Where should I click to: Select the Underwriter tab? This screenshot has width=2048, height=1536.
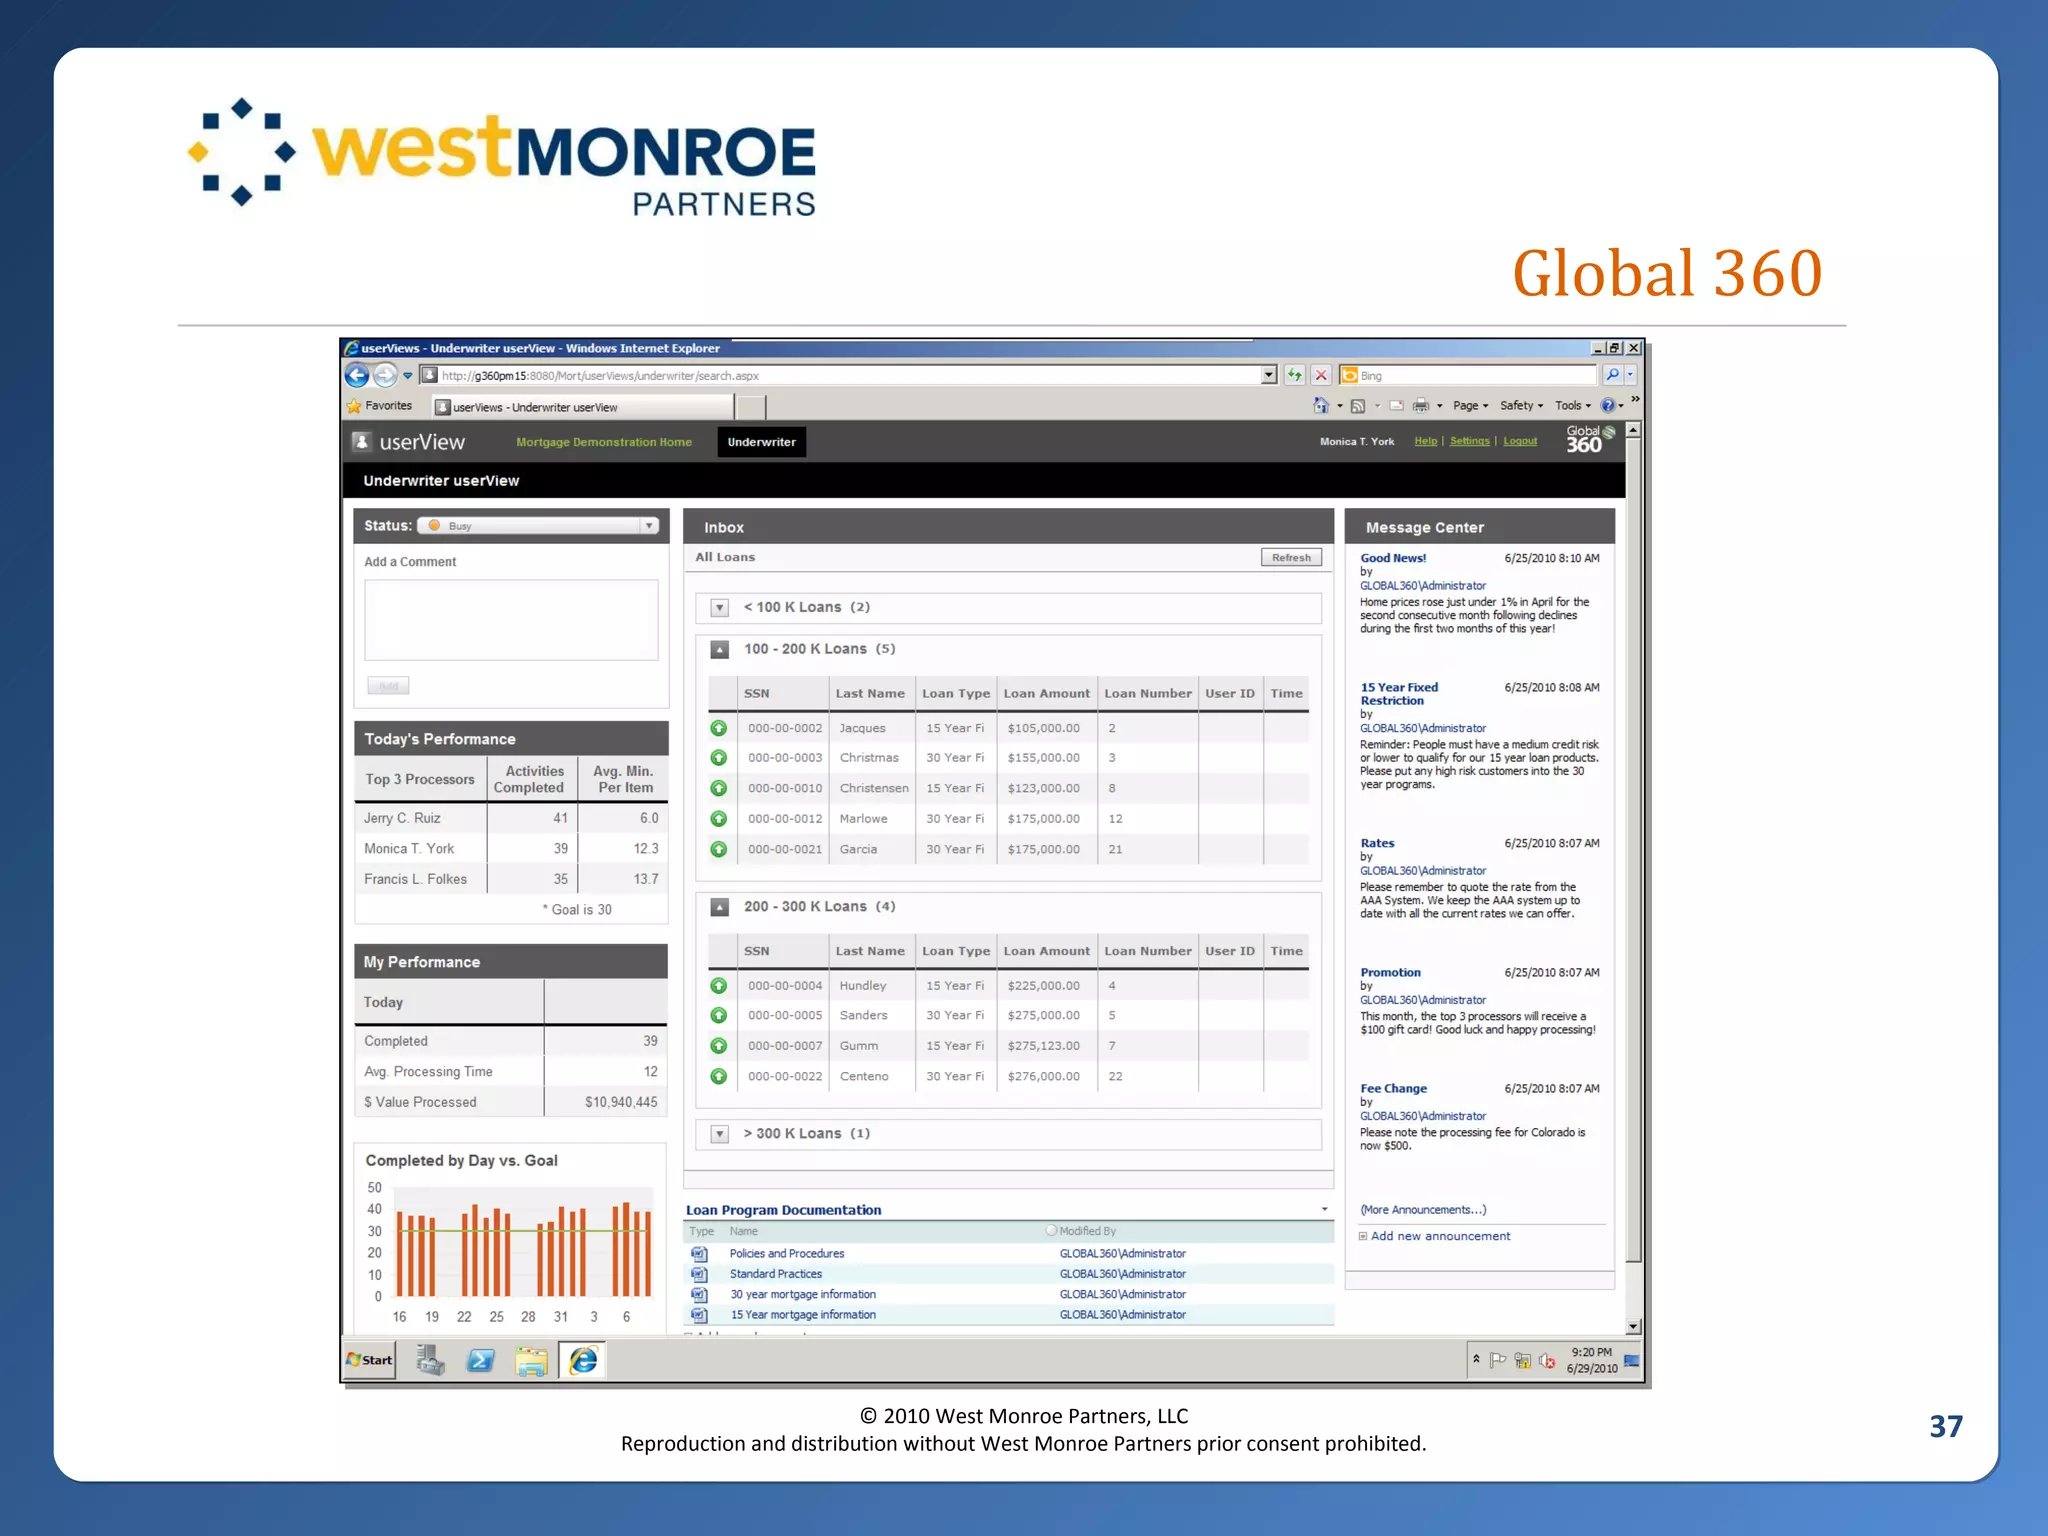tap(761, 442)
